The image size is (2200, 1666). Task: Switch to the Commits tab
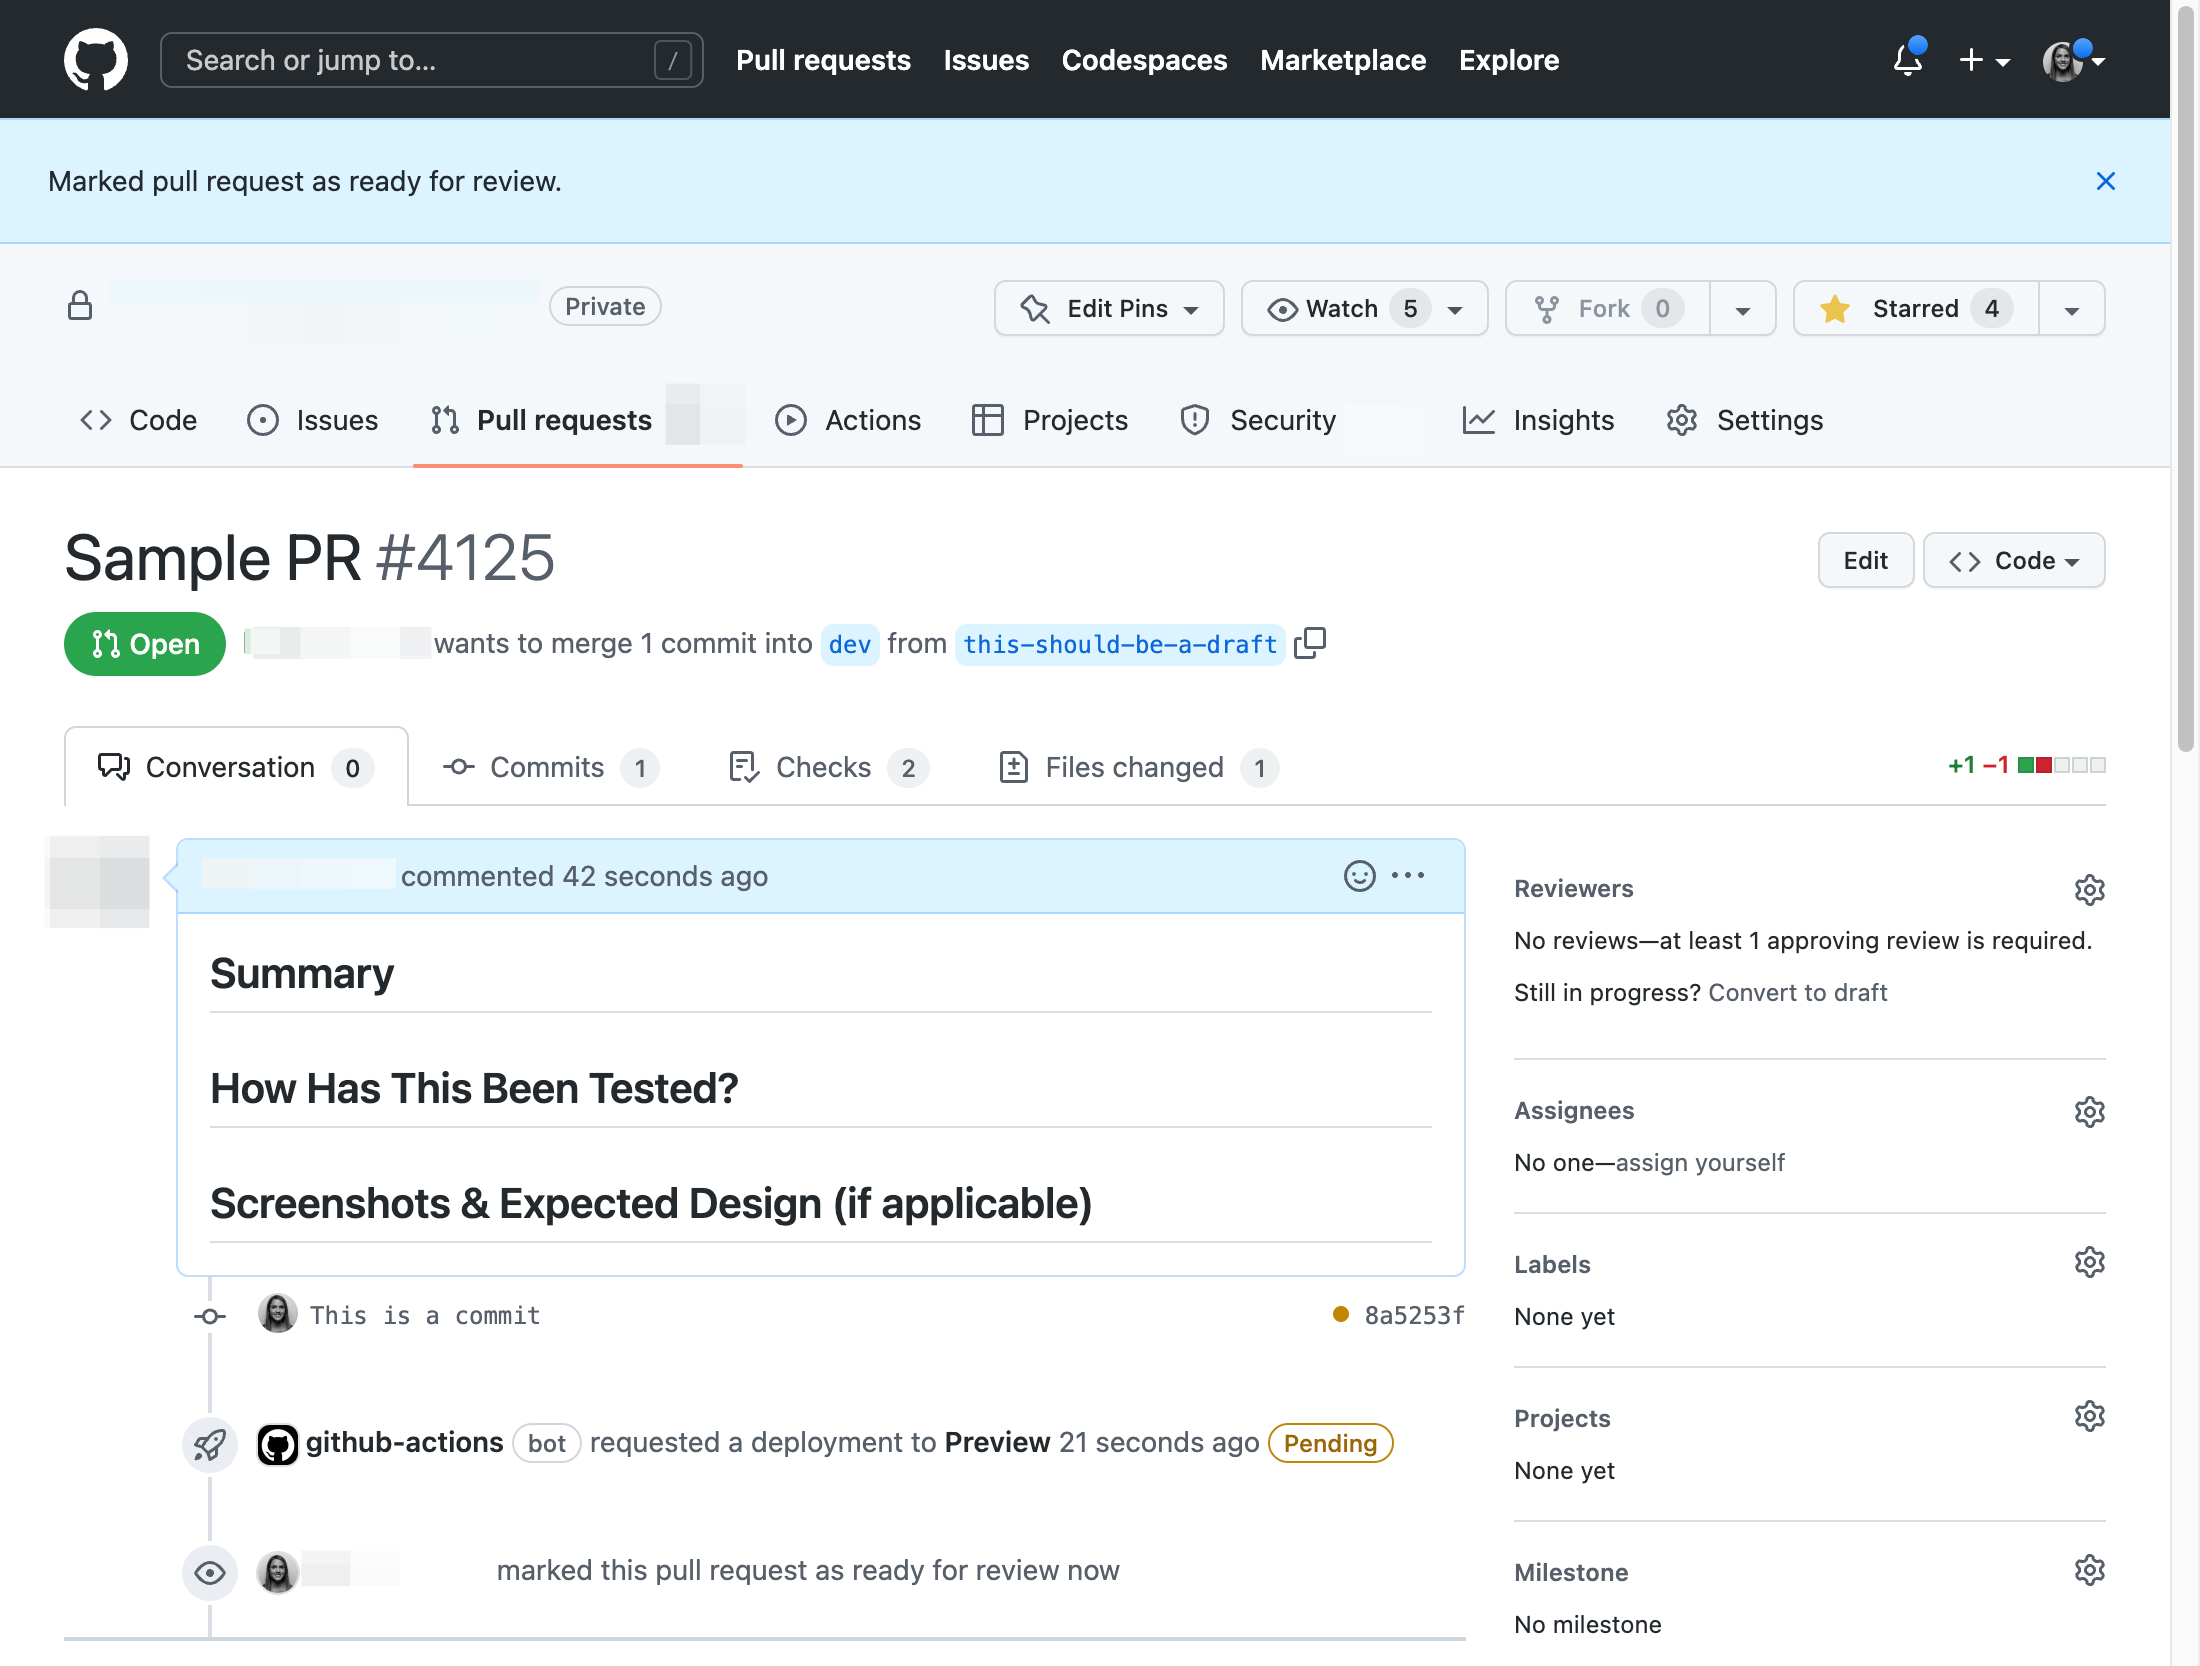(551, 767)
